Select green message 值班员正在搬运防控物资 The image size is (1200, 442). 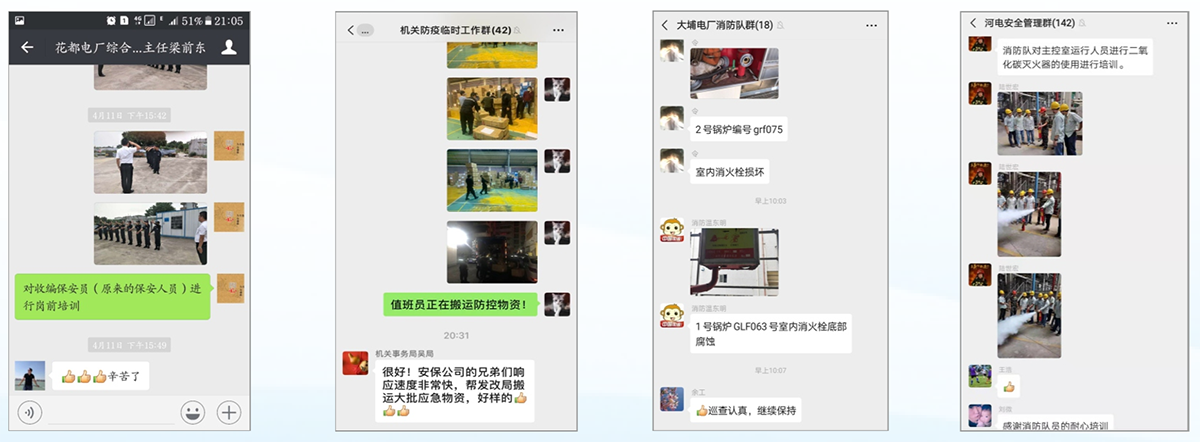coord(461,304)
